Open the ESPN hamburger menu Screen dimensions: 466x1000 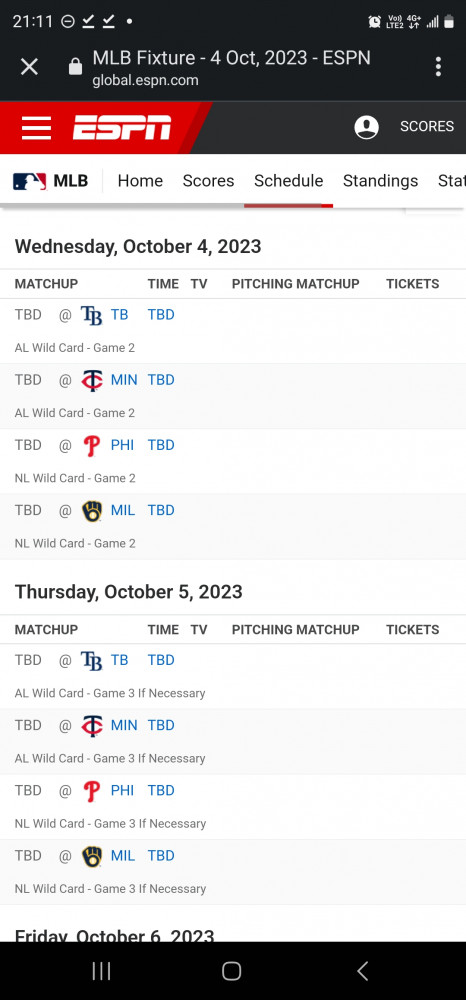(x=36, y=128)
